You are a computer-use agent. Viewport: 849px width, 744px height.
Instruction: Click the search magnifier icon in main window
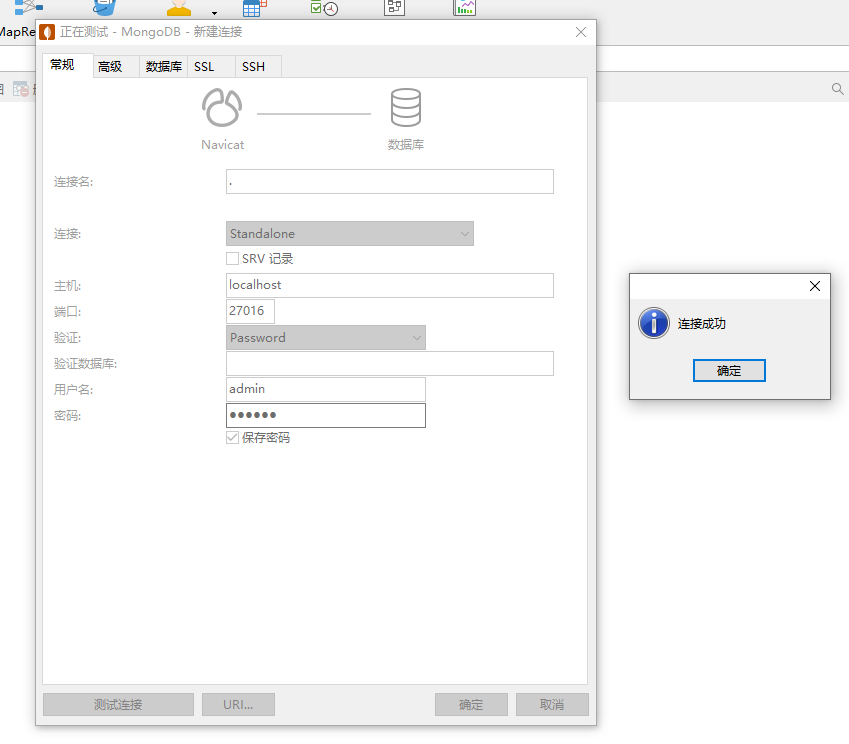(837, 89)
